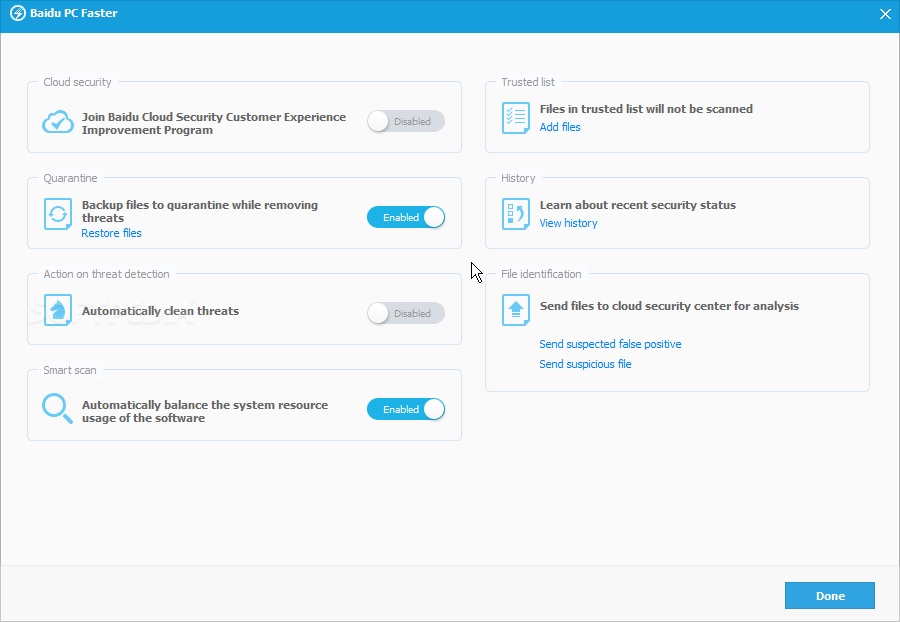Click the Add files link
This screenshot has height=622, width=900.
pos(560,127)
